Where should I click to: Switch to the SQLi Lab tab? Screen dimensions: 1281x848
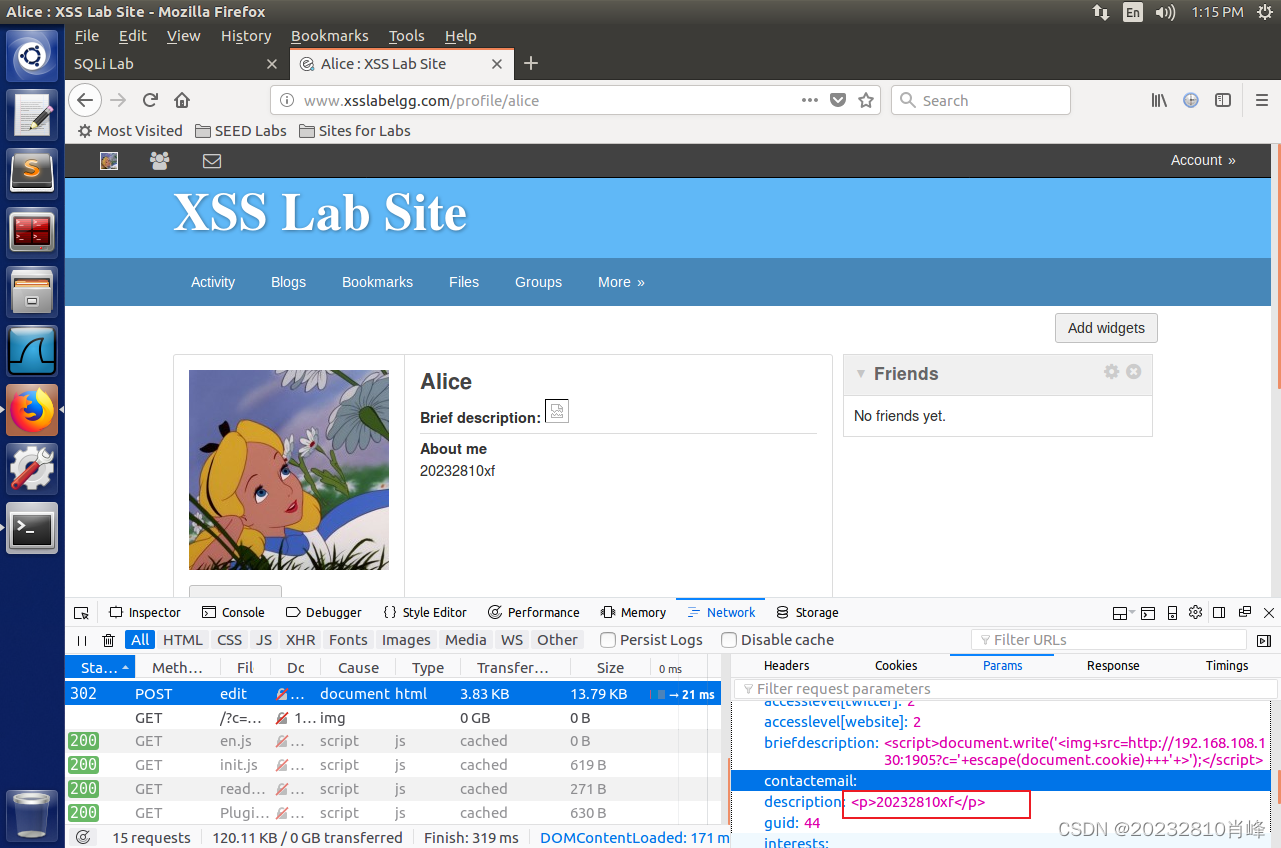pos(176,64)
